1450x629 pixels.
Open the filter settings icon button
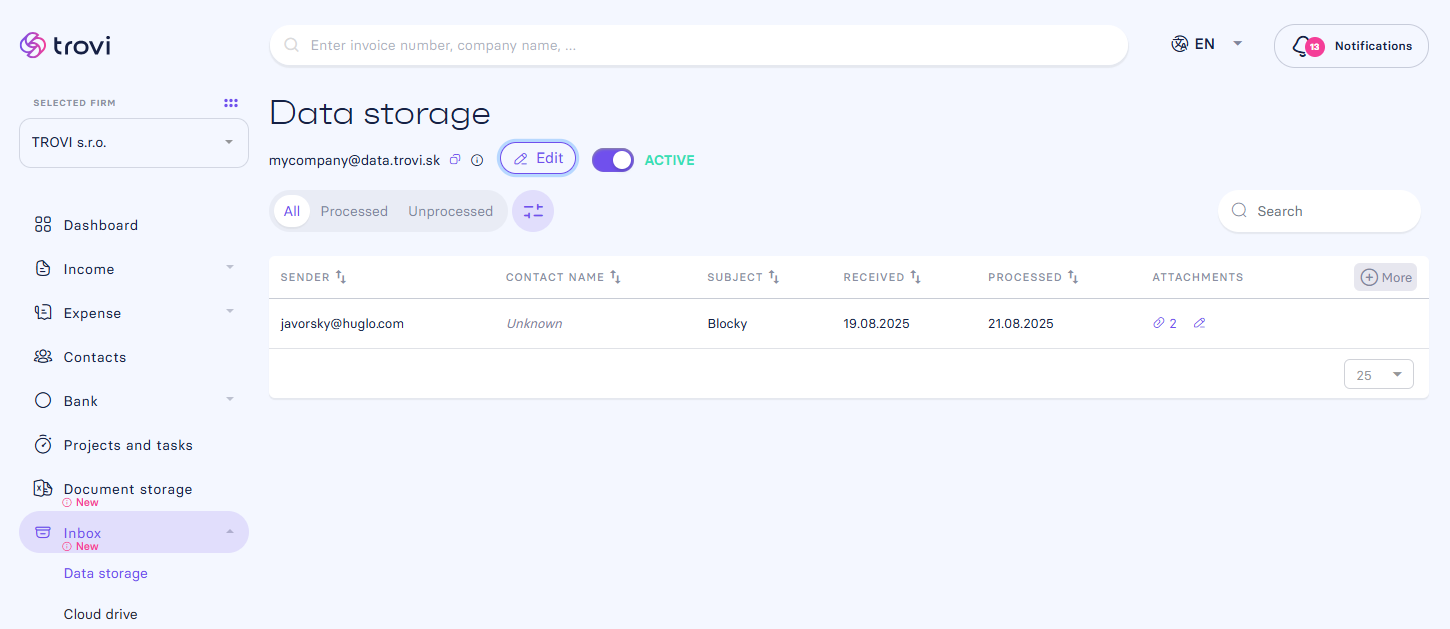[533, 211]
